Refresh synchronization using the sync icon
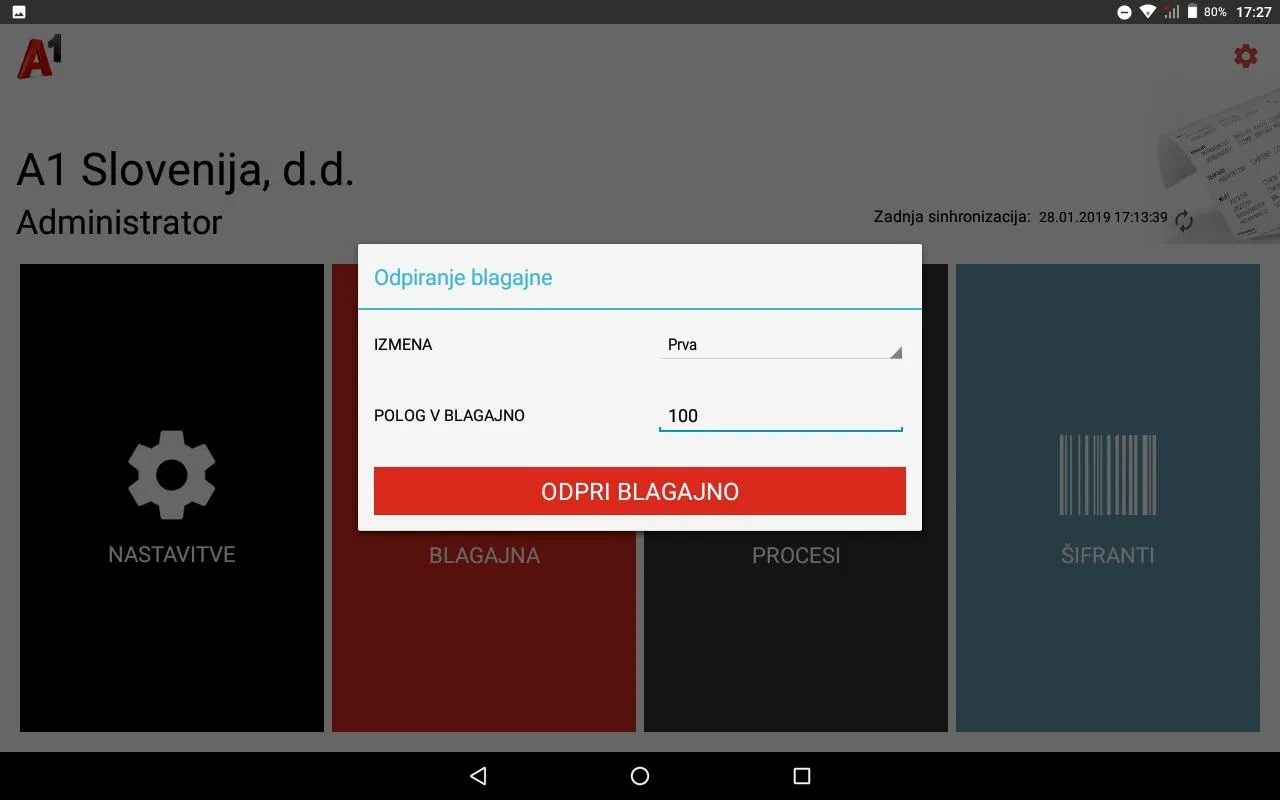Screen dimensions: 1280x800 1184,221
